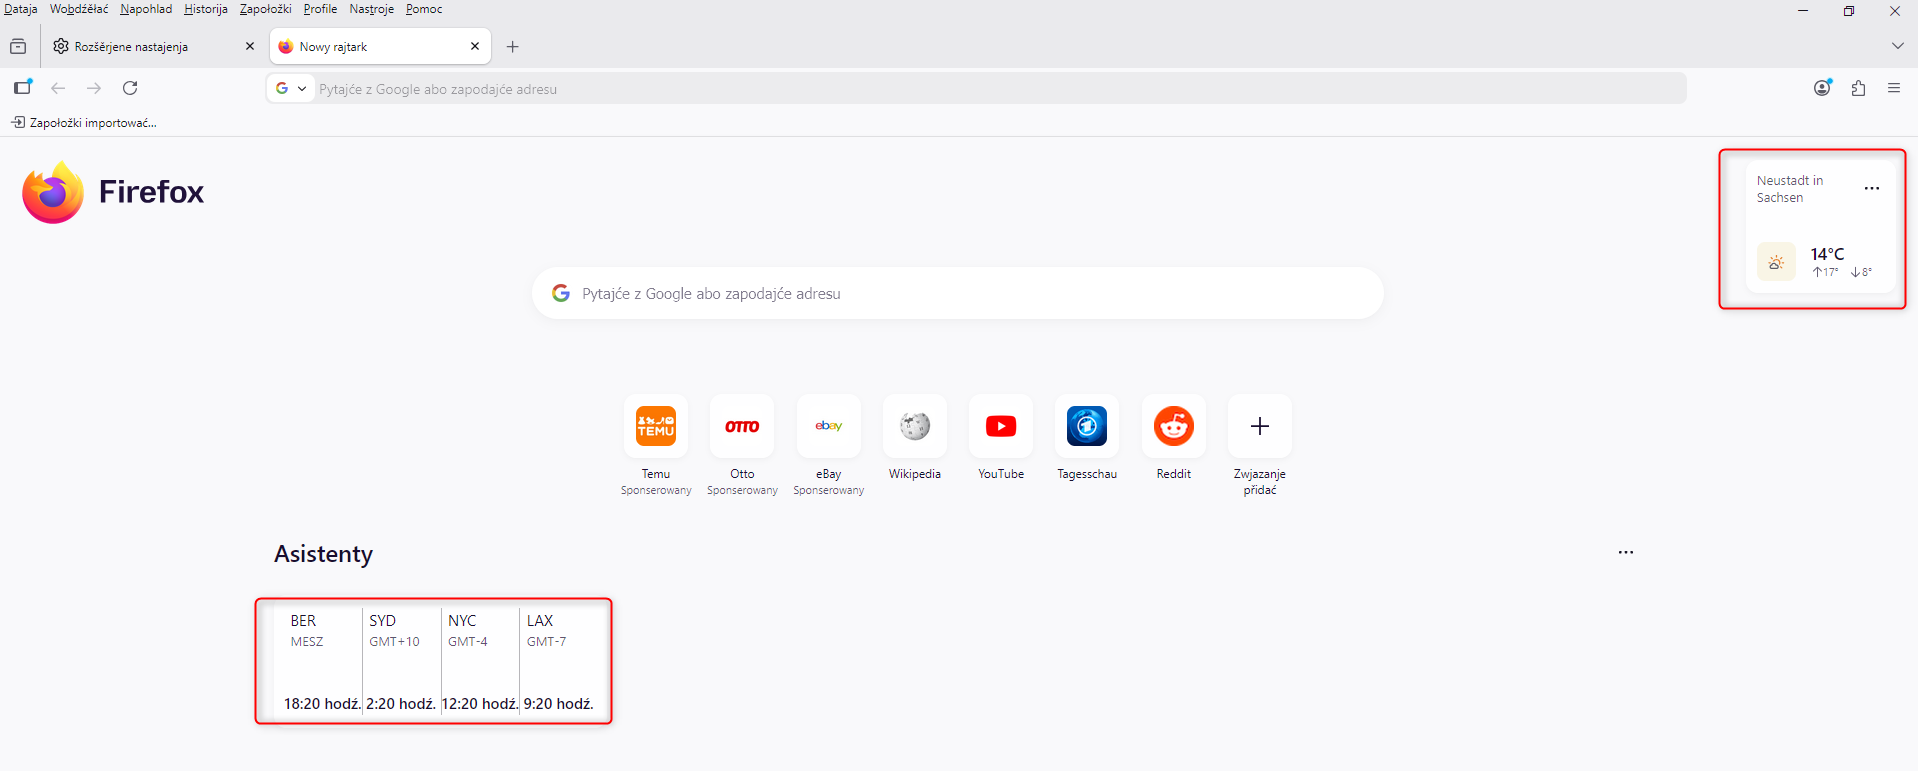
Task: Click the 12:20 hodź. time value
Action: [480, 704]
